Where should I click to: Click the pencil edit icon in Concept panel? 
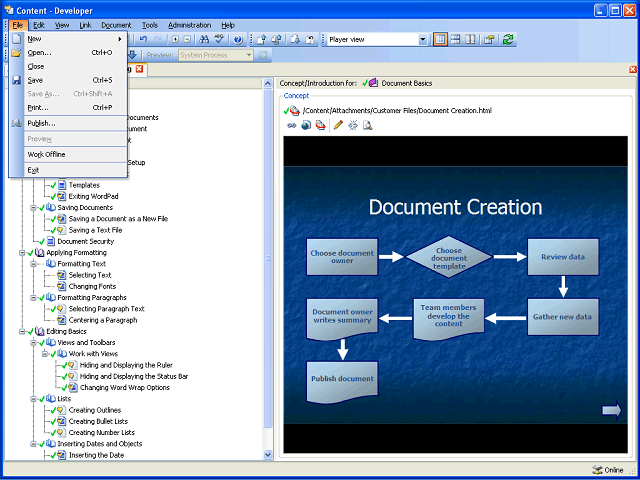tap(338, 125)
